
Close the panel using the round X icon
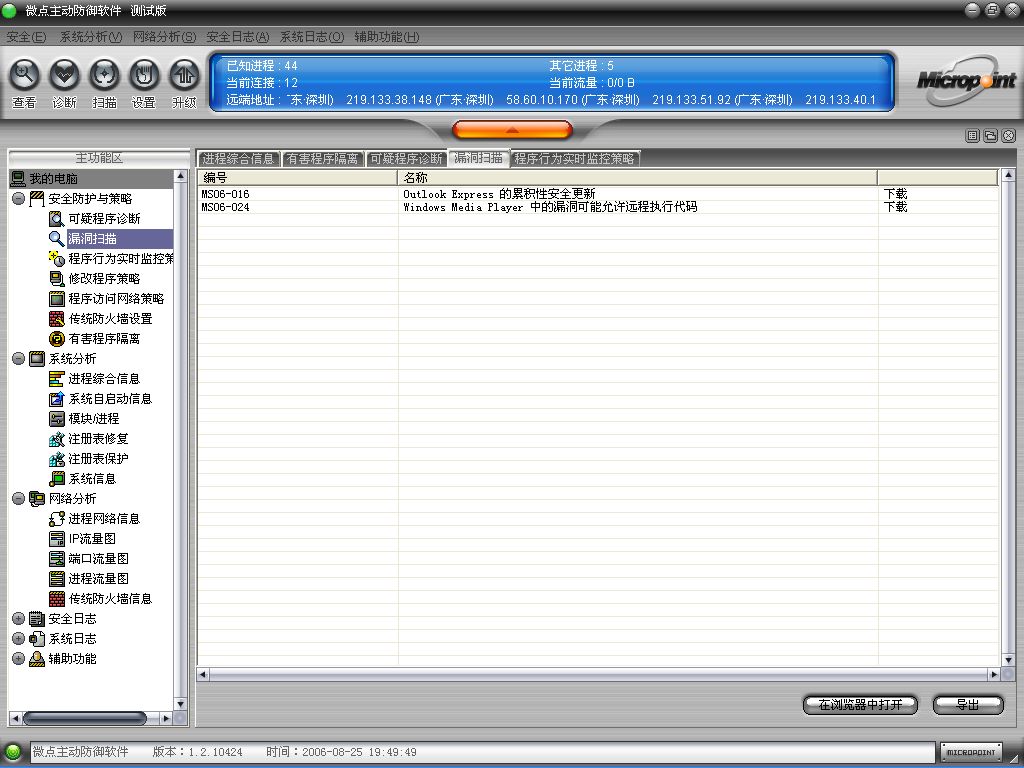coord(1009,136)
